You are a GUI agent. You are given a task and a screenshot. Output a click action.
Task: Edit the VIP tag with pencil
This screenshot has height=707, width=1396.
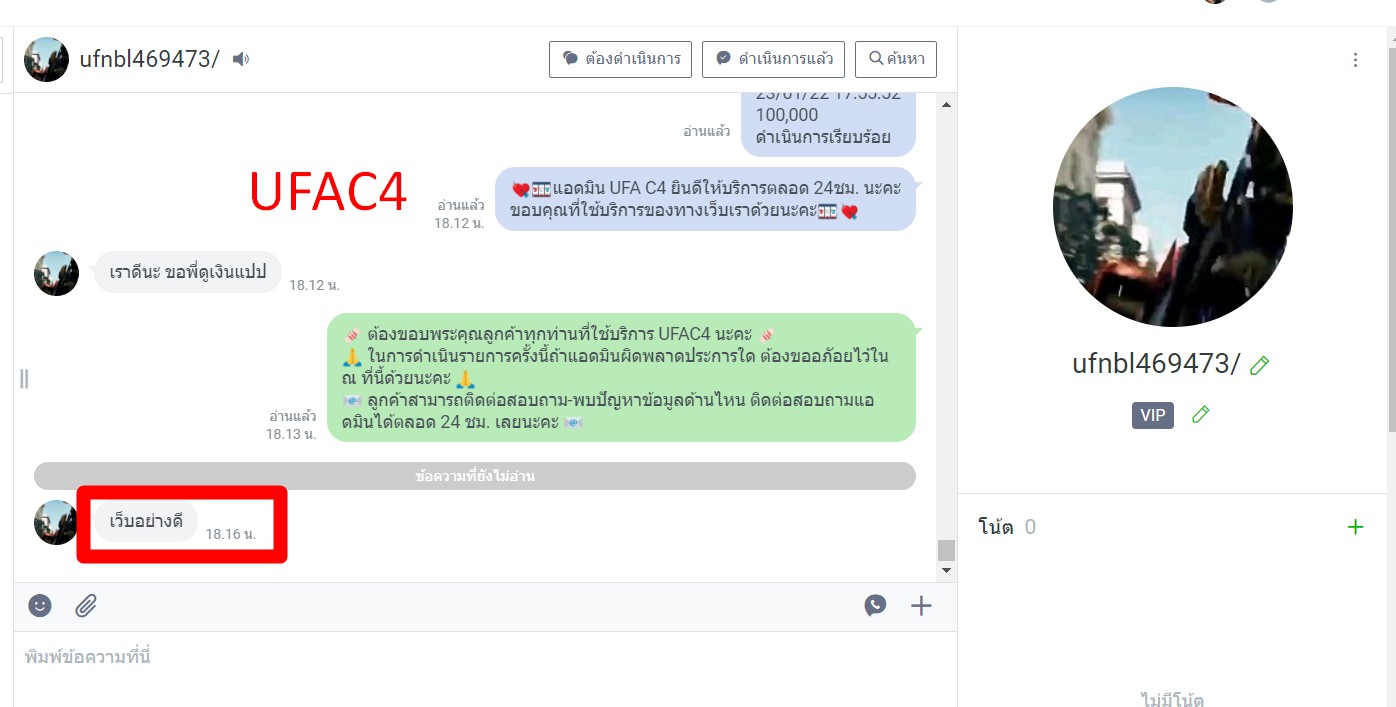click(x=1200, y=414)
